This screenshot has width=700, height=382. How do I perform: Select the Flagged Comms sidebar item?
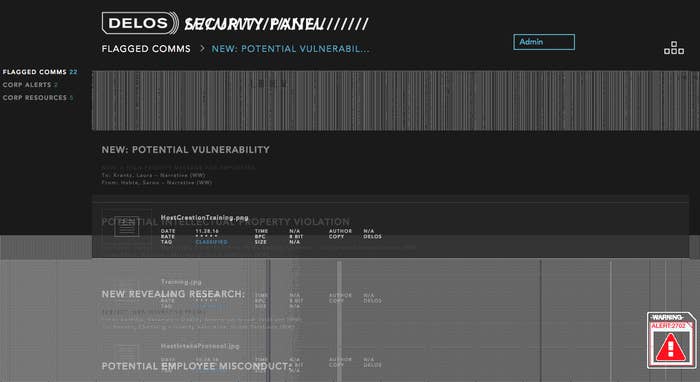(40, 72)
